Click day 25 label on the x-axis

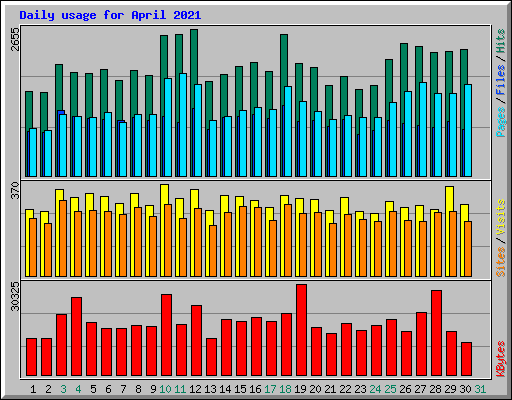pyautogui.click(x=390, y=389)
